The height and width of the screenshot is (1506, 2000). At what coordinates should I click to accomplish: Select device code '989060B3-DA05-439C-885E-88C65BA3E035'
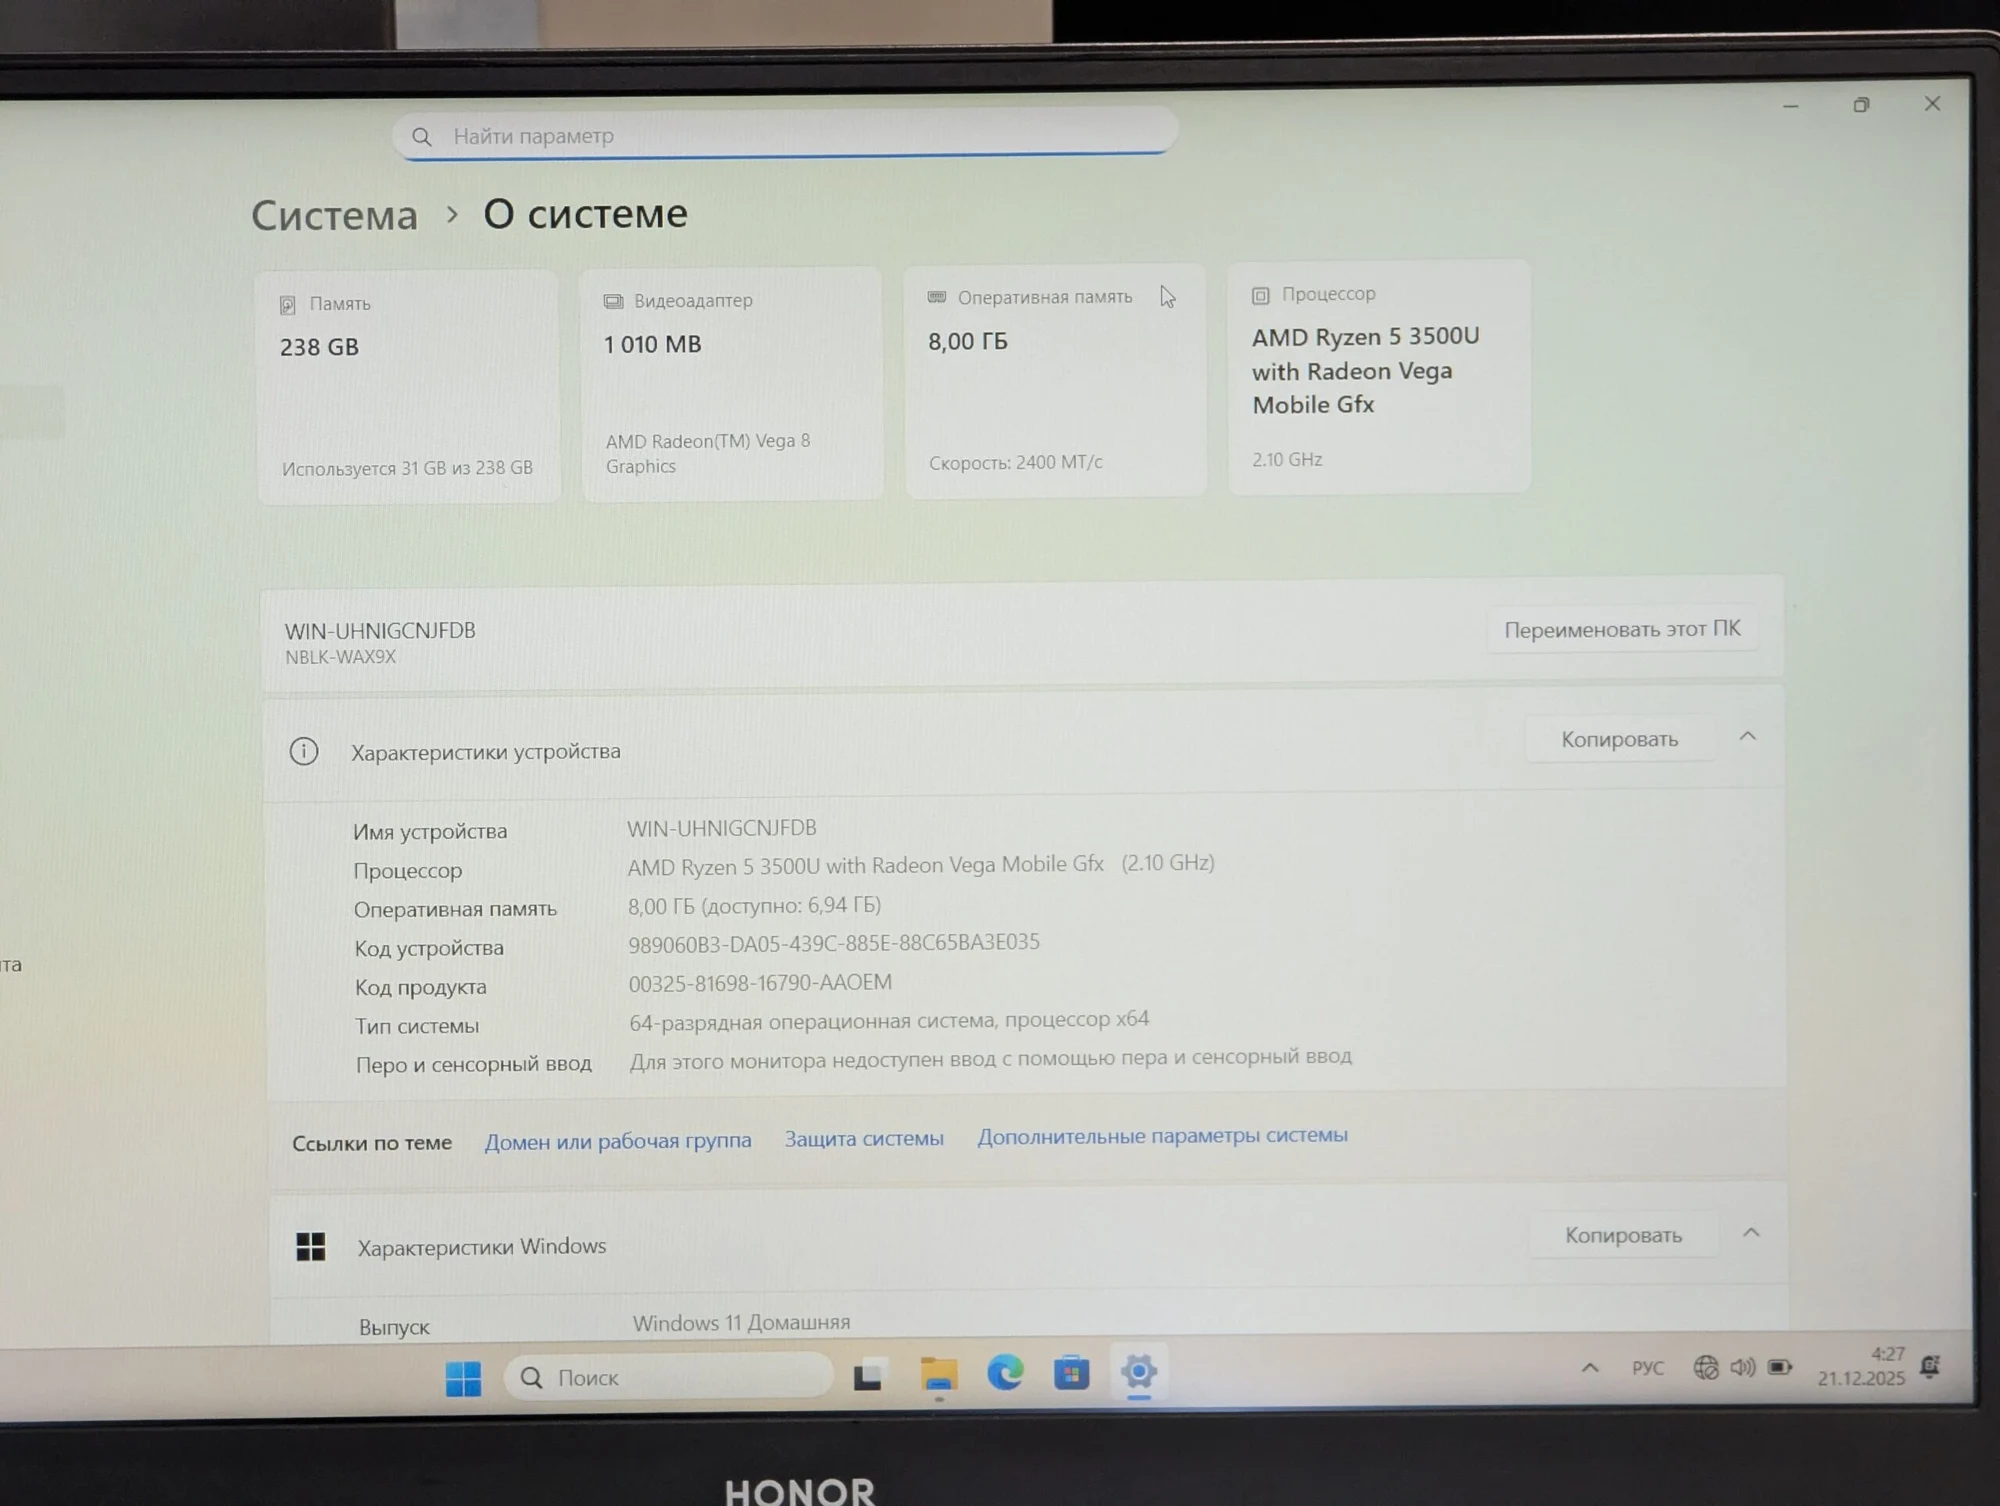(834, 943)
